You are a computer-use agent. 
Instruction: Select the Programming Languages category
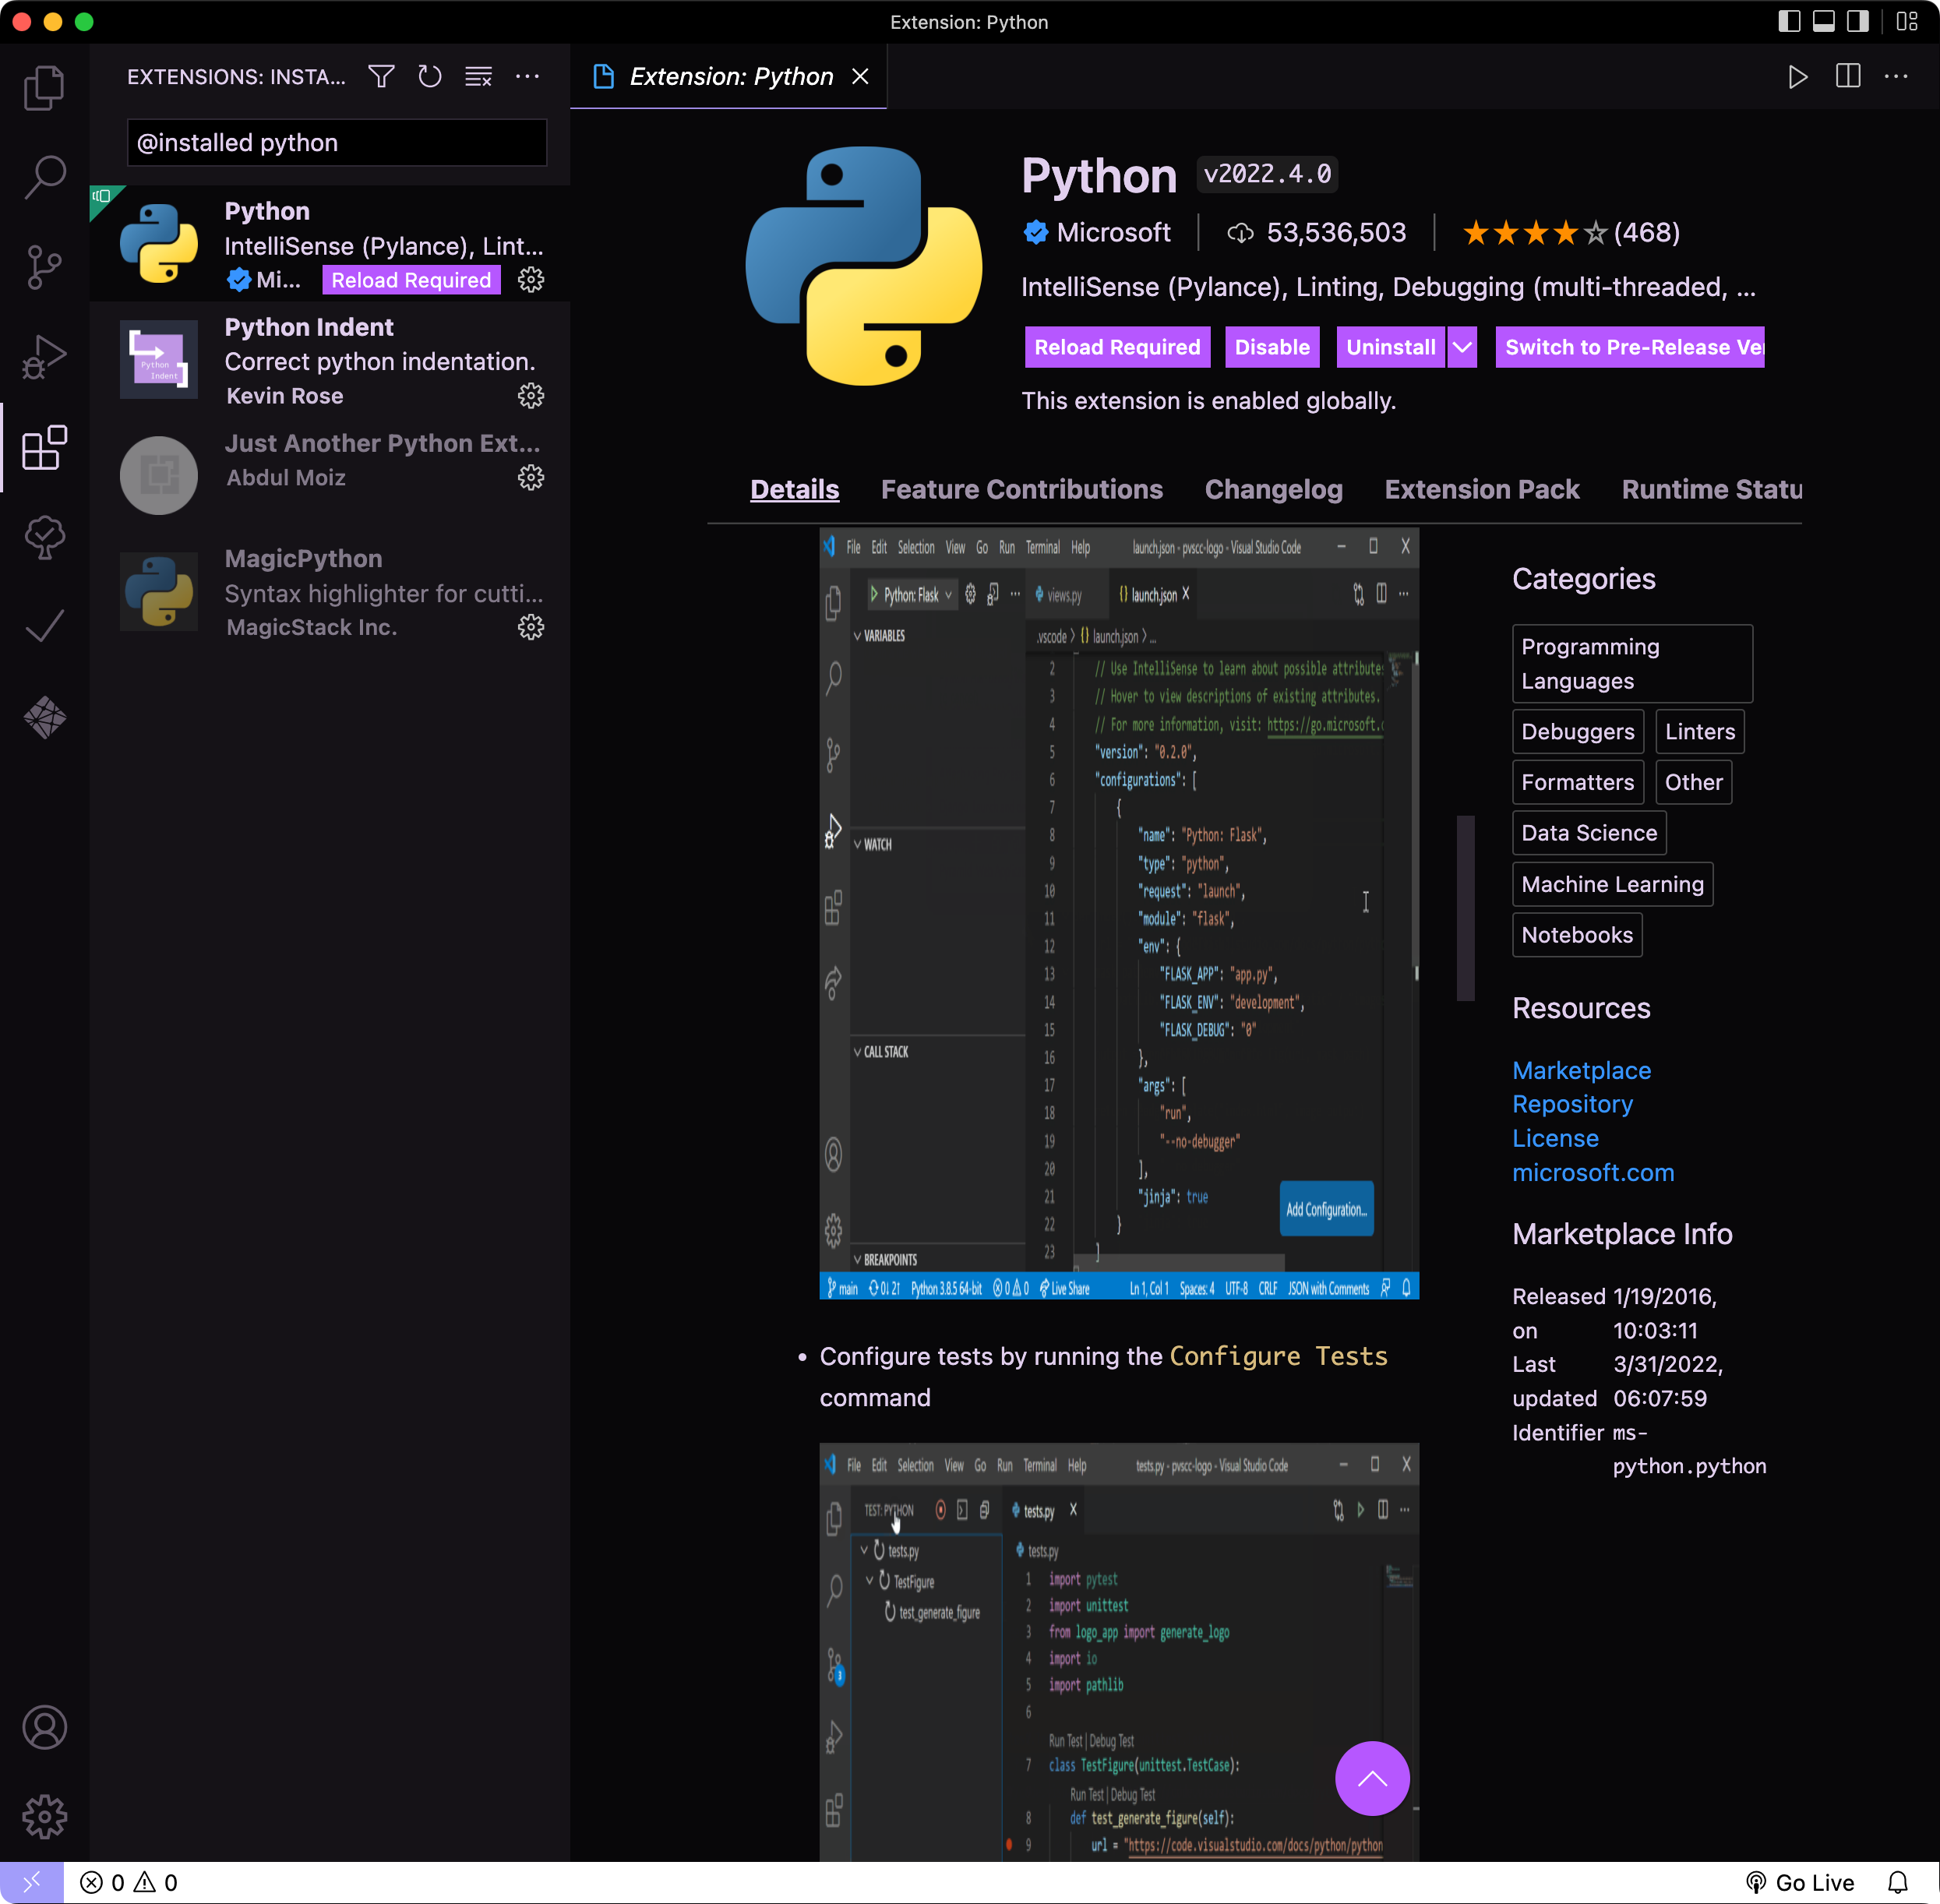pos(1632,664)
